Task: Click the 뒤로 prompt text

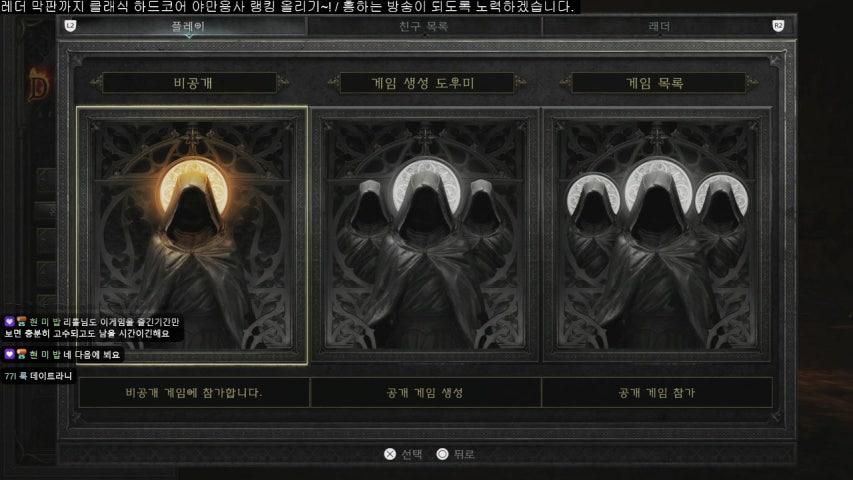Action: (x=464, y=454)
